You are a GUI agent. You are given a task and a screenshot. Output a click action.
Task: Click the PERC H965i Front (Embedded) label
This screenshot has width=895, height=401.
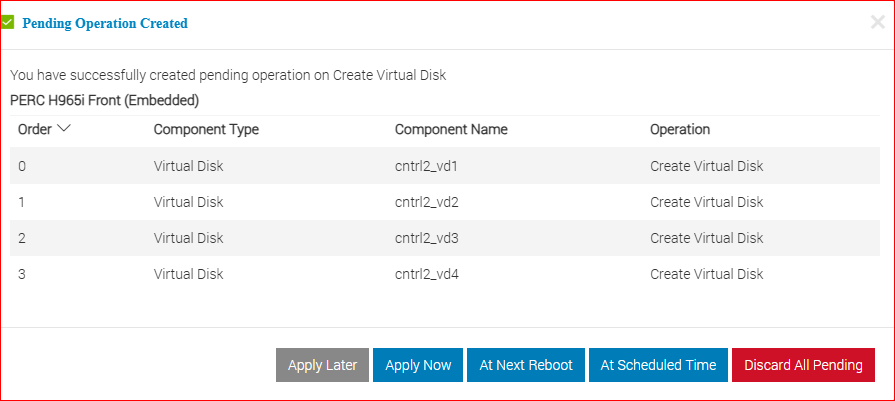tap(104, 100)
